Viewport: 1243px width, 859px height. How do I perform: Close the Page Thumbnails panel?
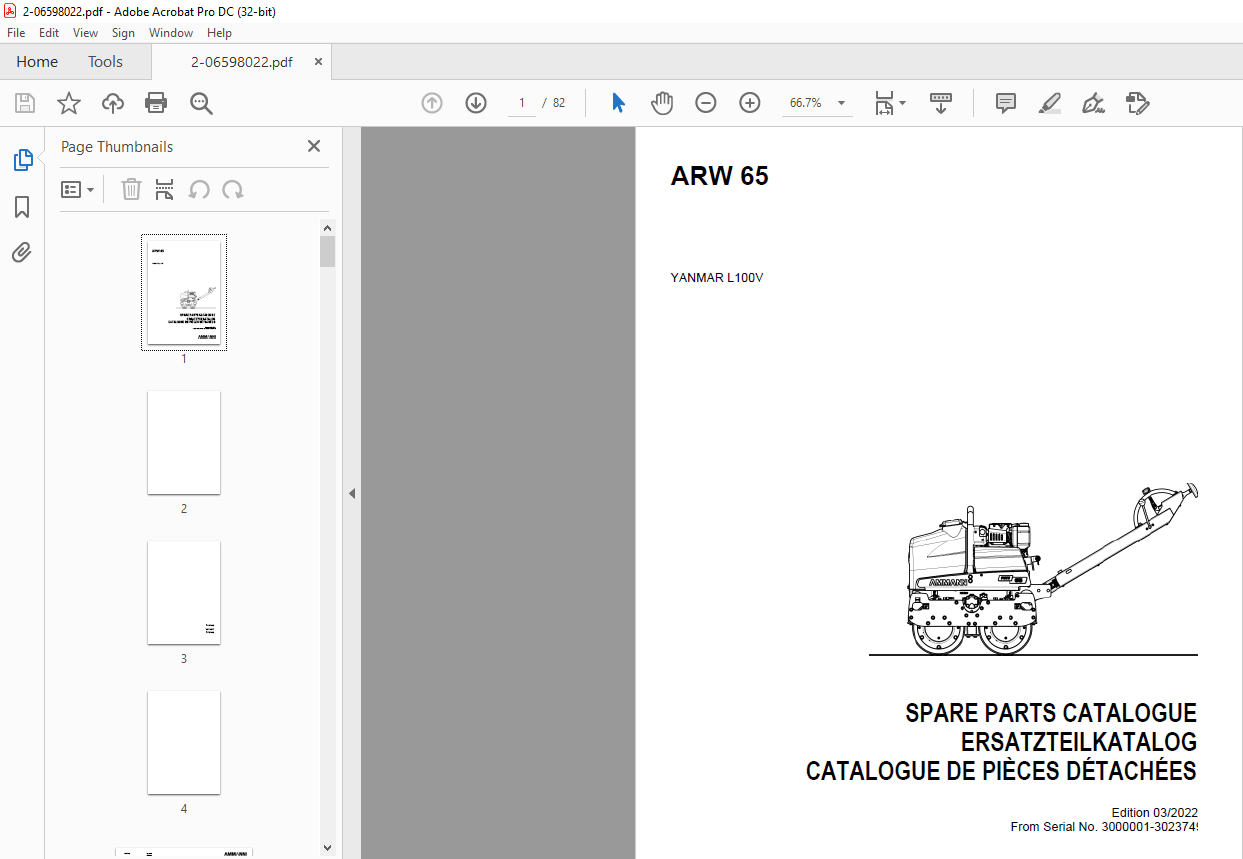pyautogui.click(x=314, y=146)
